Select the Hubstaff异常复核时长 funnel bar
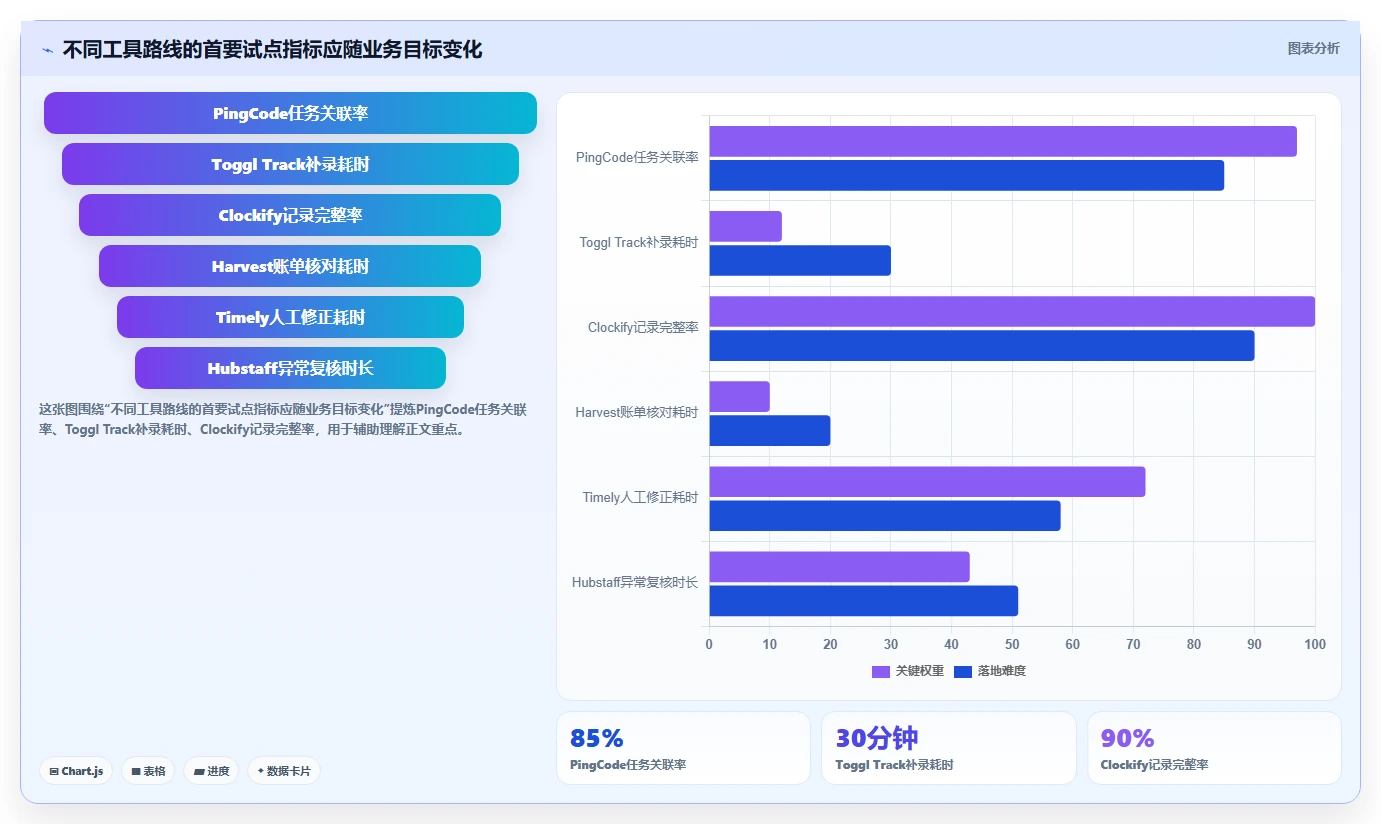This screenshot has height=824, width=1381. tap(290, 368)
